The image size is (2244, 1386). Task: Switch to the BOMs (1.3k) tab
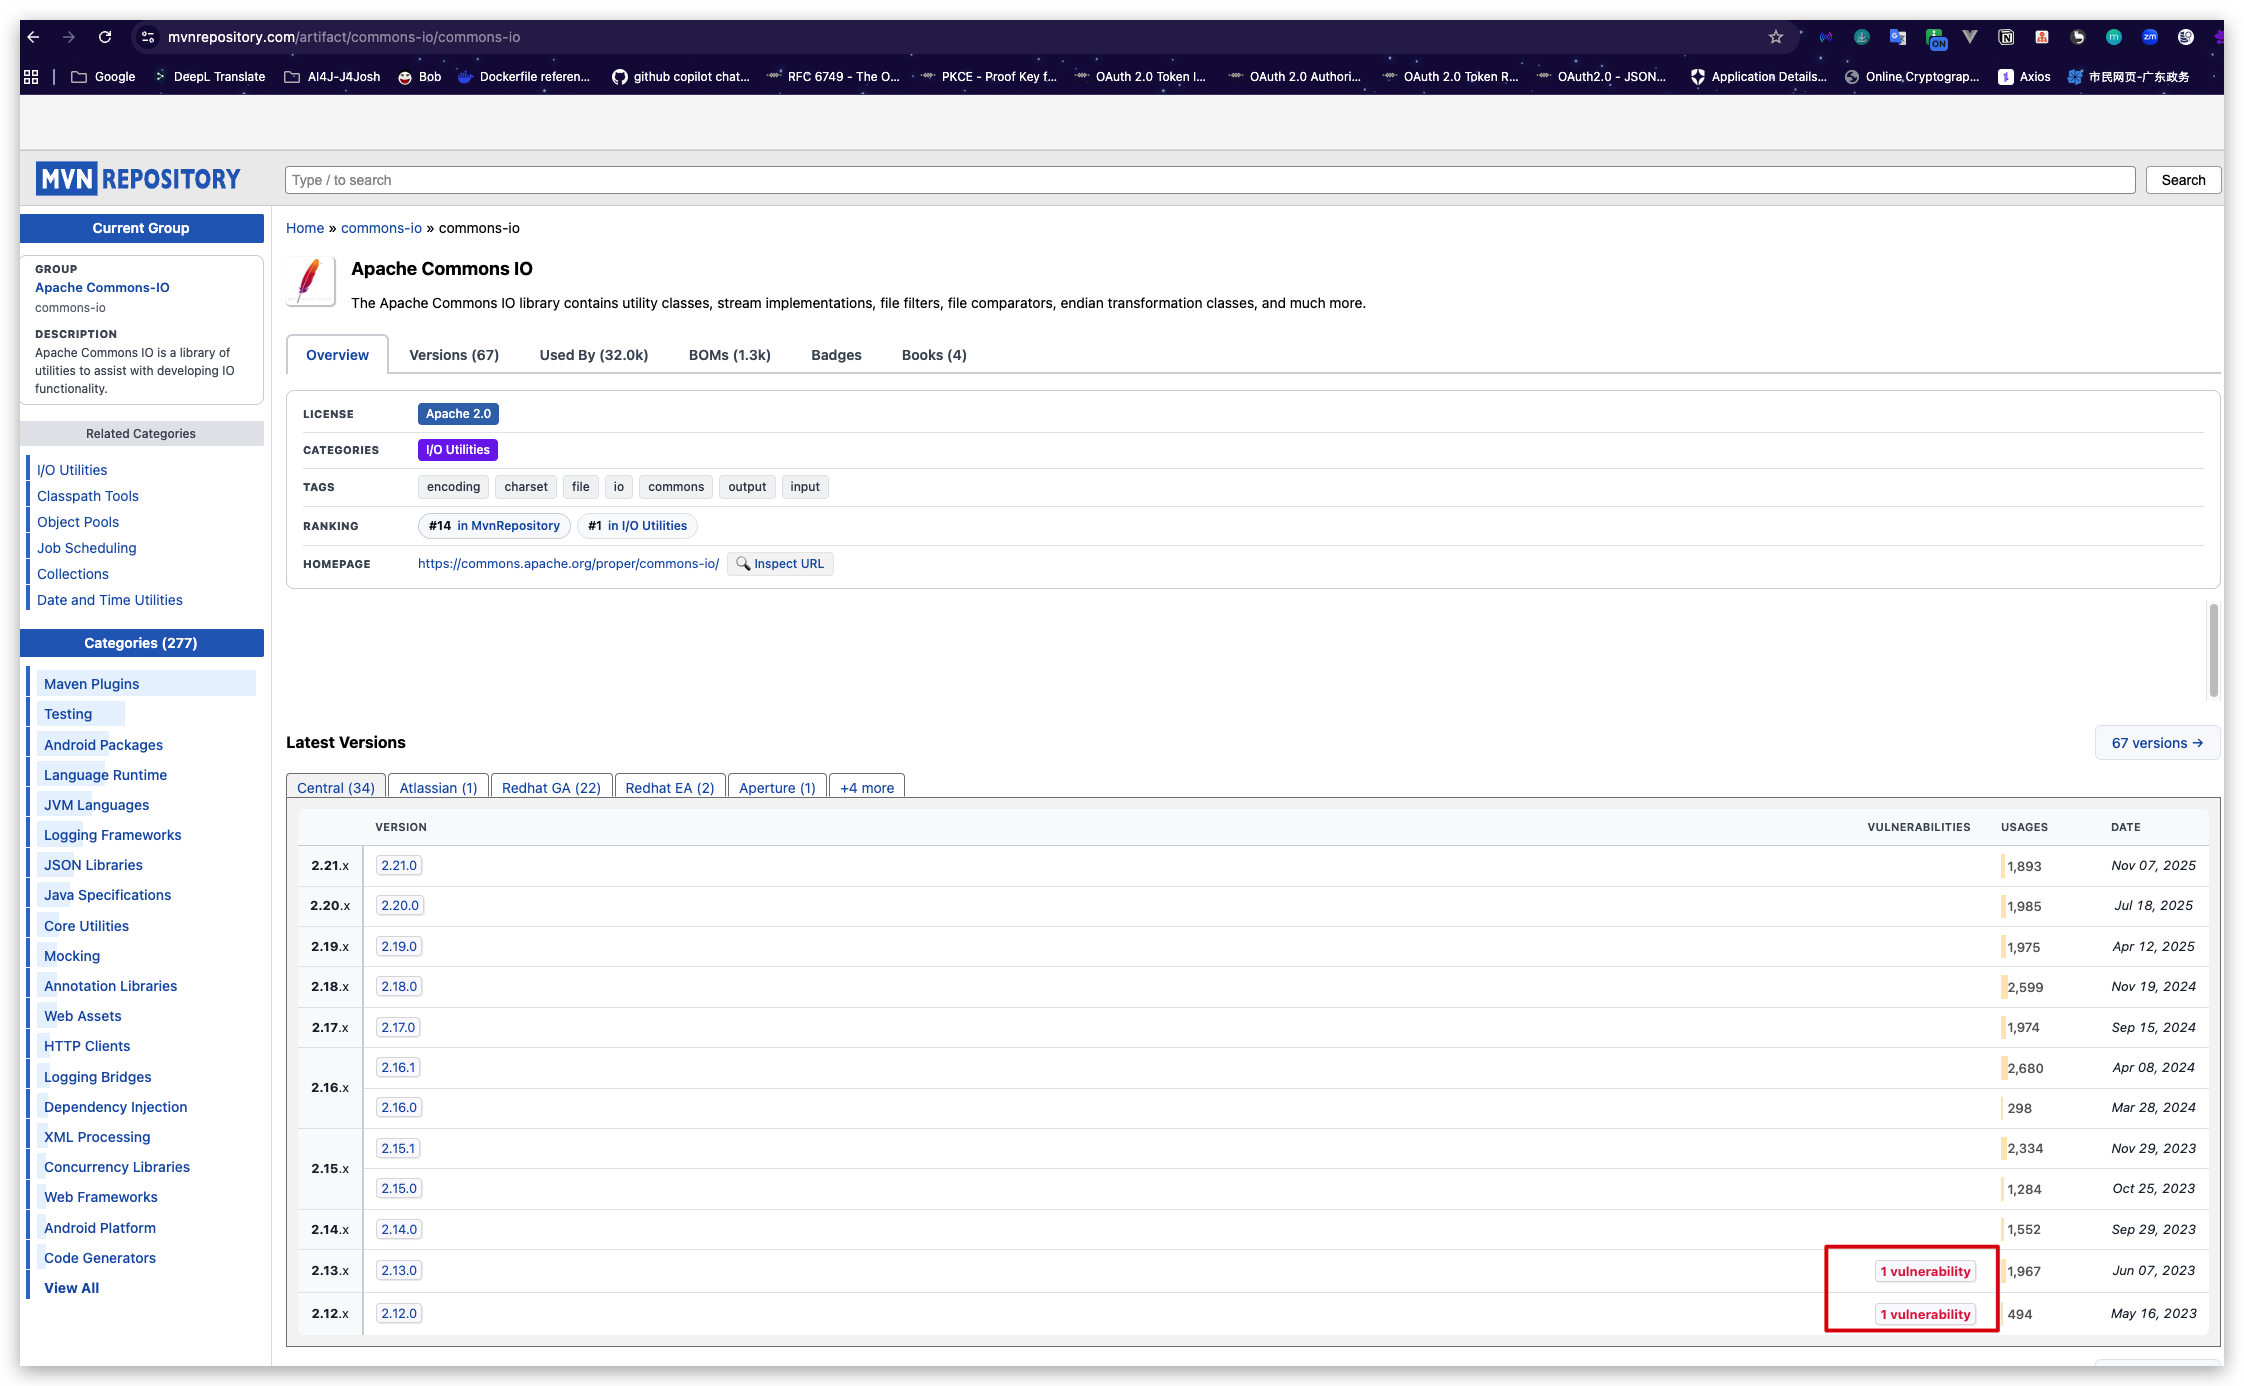(730, 355)
